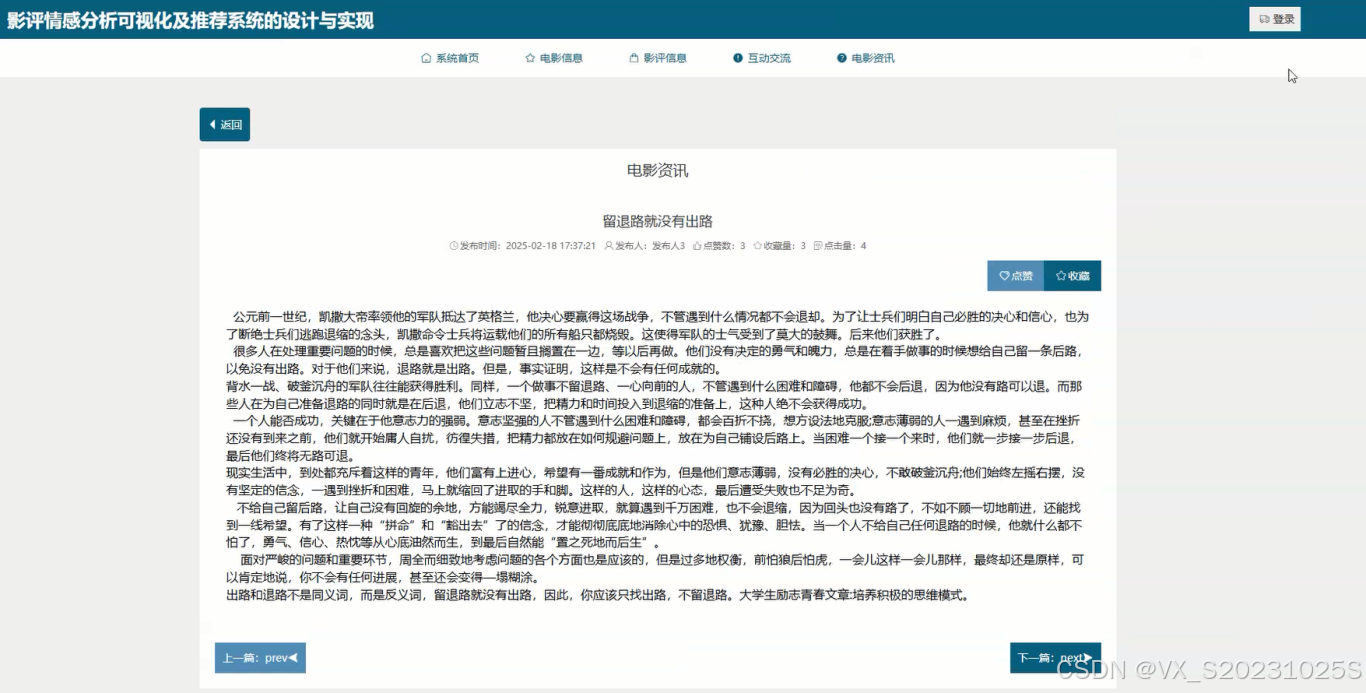Click the site title in the header
The width and height of the screenshot is (1366, 693).
[188, 21]
